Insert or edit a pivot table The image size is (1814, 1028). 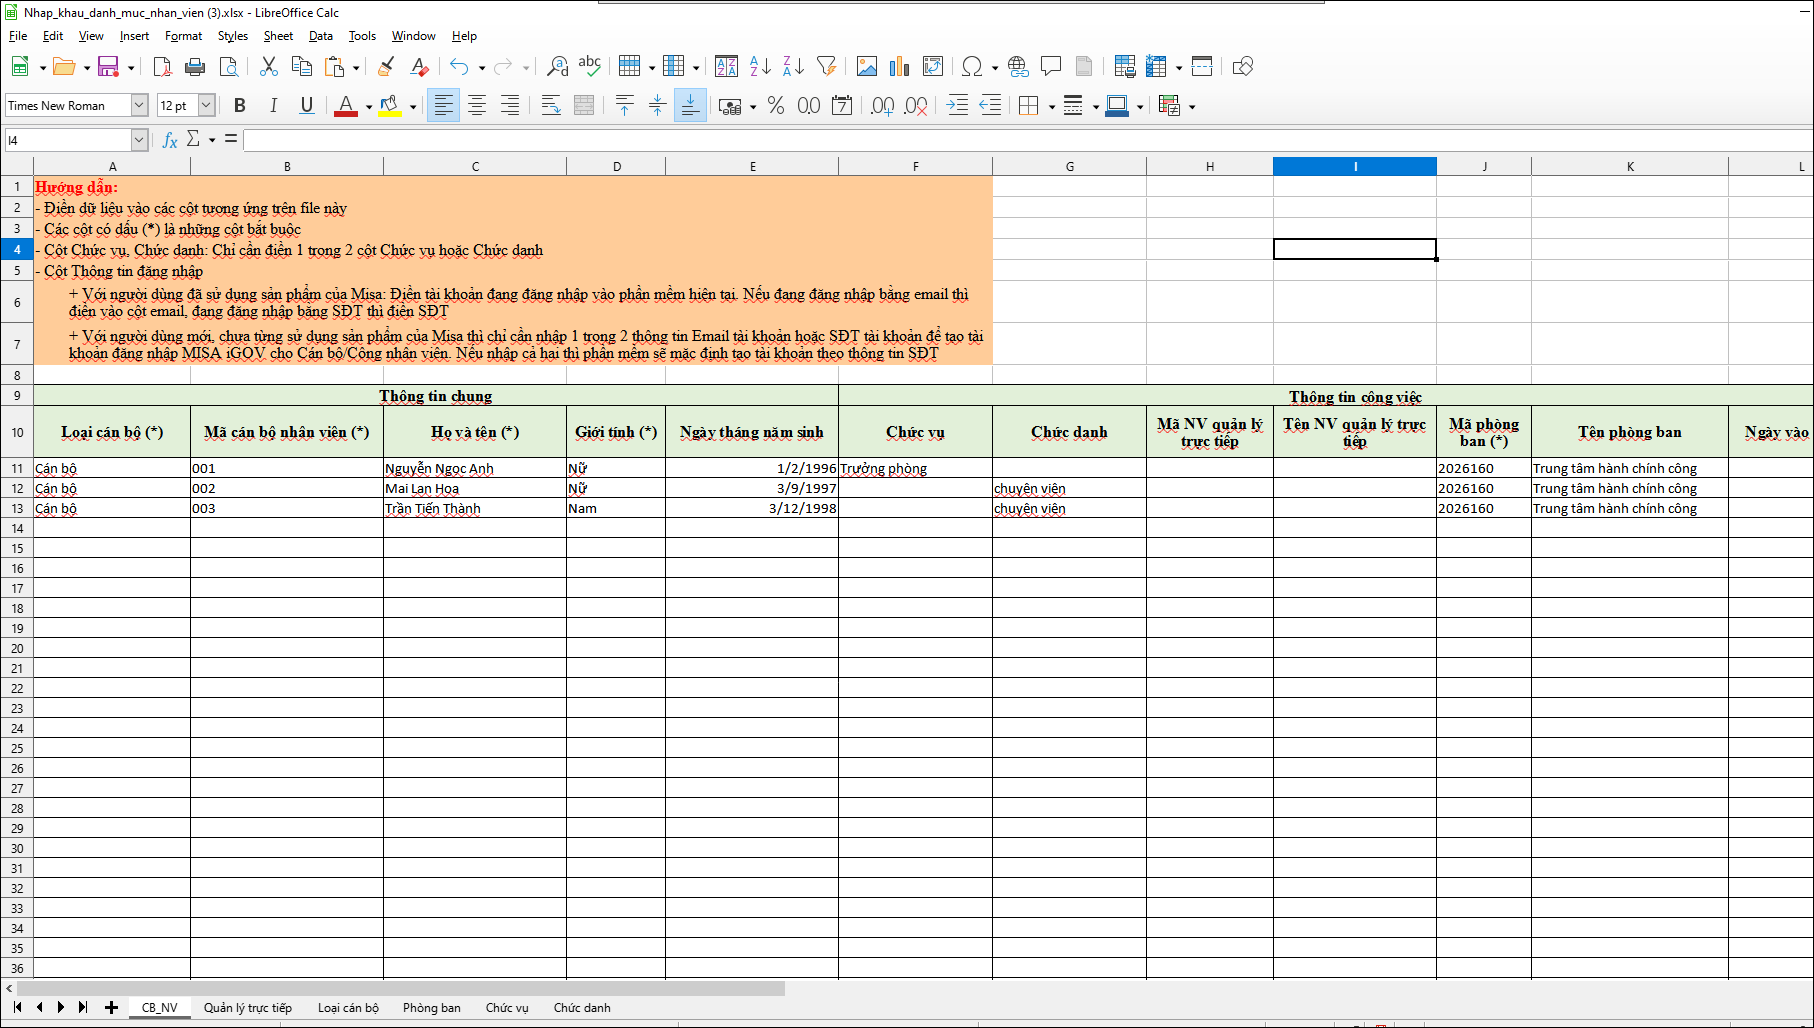coord(933,67)
